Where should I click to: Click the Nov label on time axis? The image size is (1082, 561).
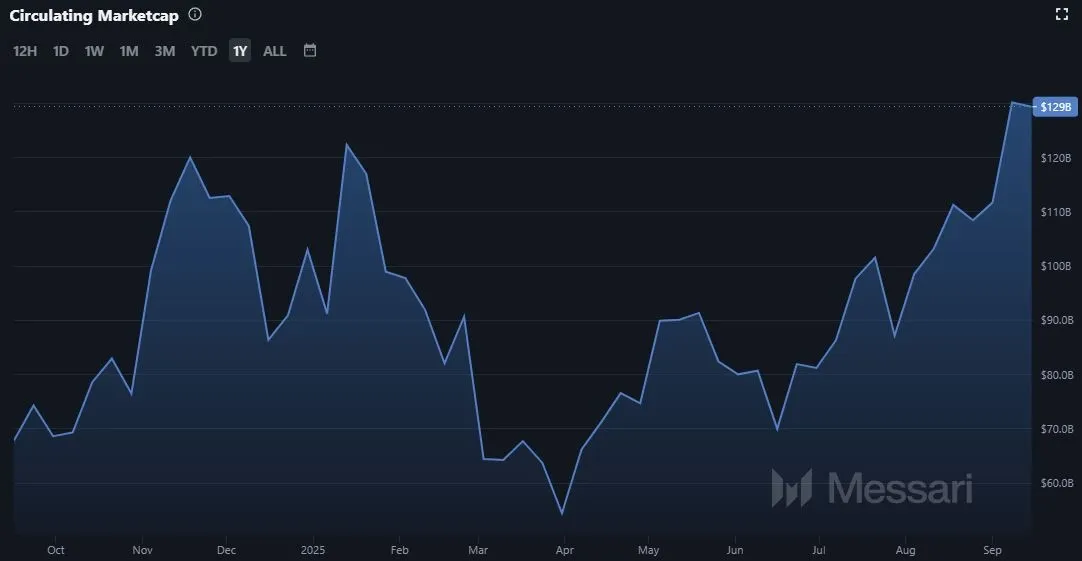(x=142, y=550)
